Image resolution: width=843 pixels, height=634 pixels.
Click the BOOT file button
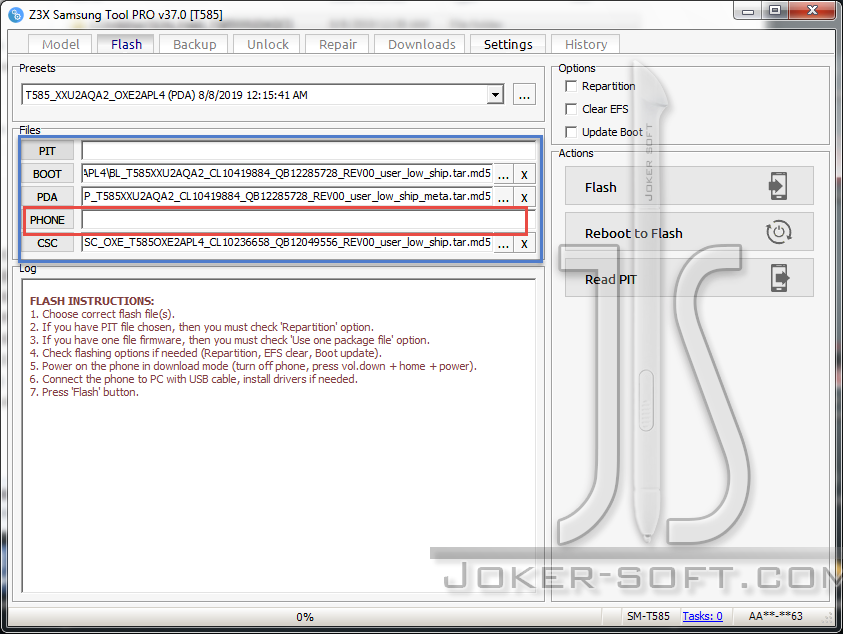(x=47, y=174)
